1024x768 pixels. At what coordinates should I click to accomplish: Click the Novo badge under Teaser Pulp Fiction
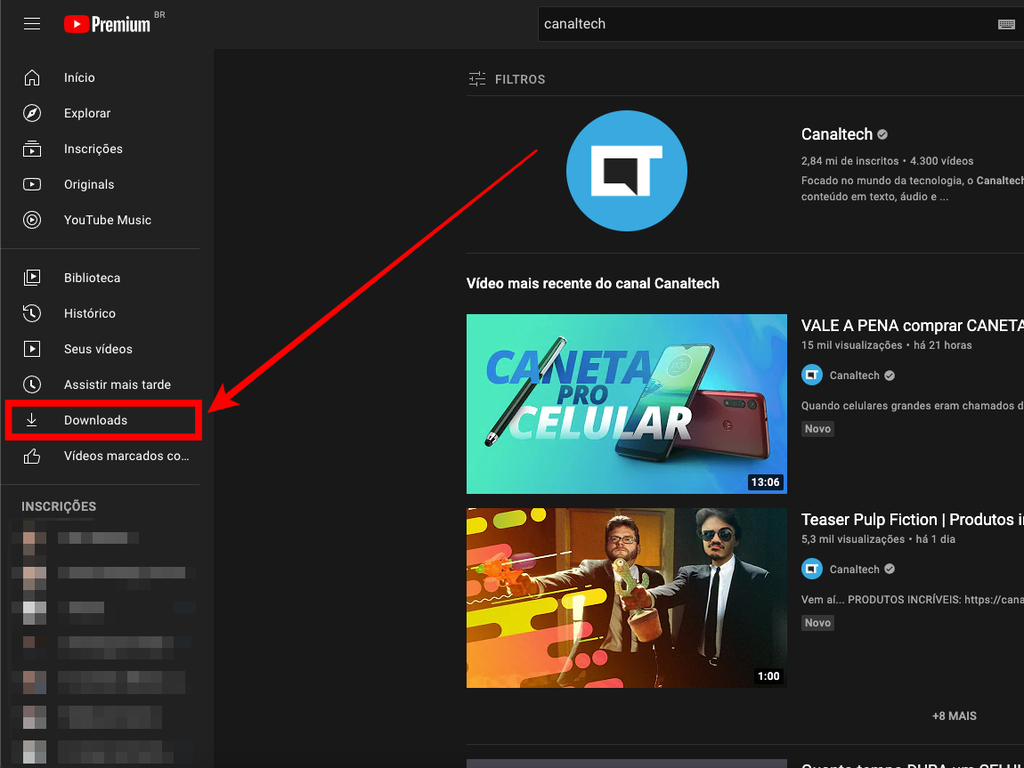(x=818, y=622)
